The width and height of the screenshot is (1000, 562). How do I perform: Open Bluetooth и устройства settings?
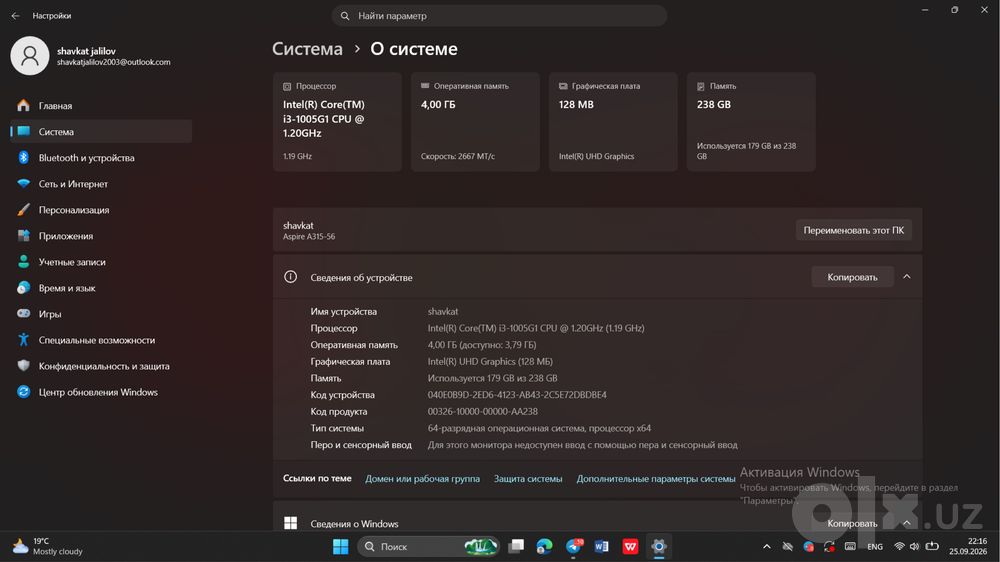point(101,158)
